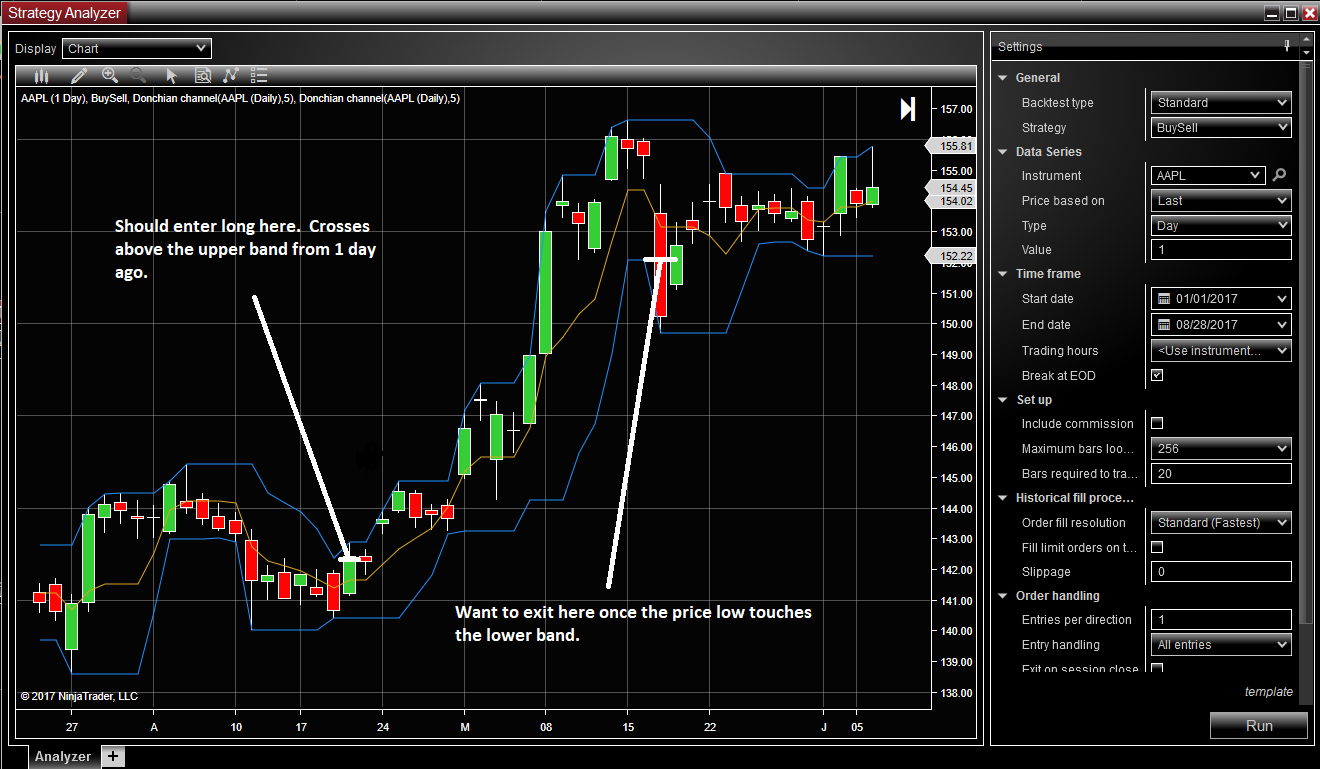Open the End date 08/28/2017 picker arrow
Image resolution: width=1320 pixels, height=769 pixels.
click(1282, 325)
